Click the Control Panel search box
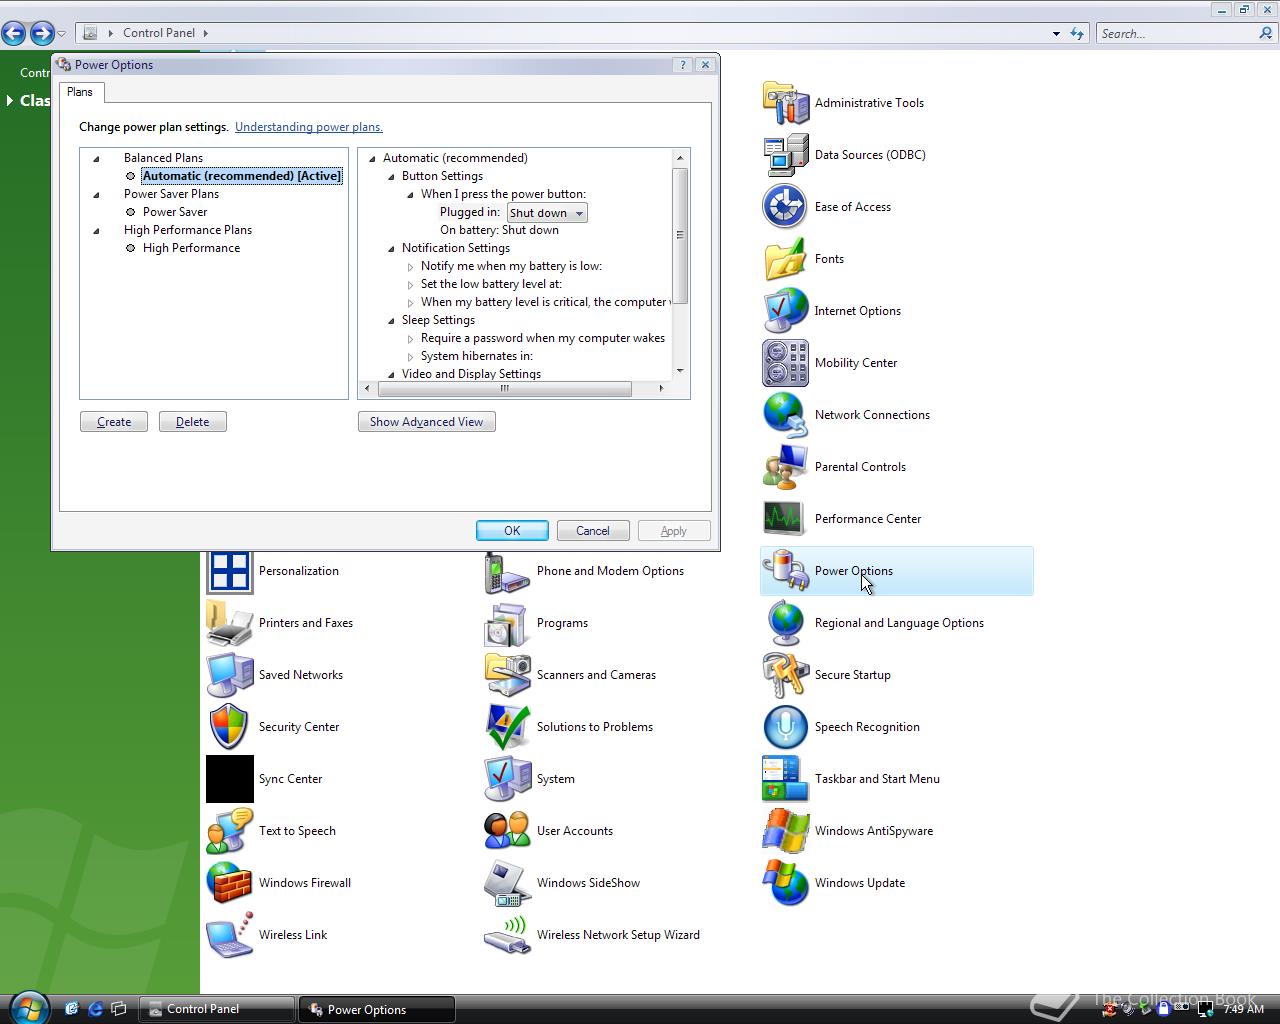Image resolution: width=1280 pixels, height=1024 pixels. [1186, 33]
